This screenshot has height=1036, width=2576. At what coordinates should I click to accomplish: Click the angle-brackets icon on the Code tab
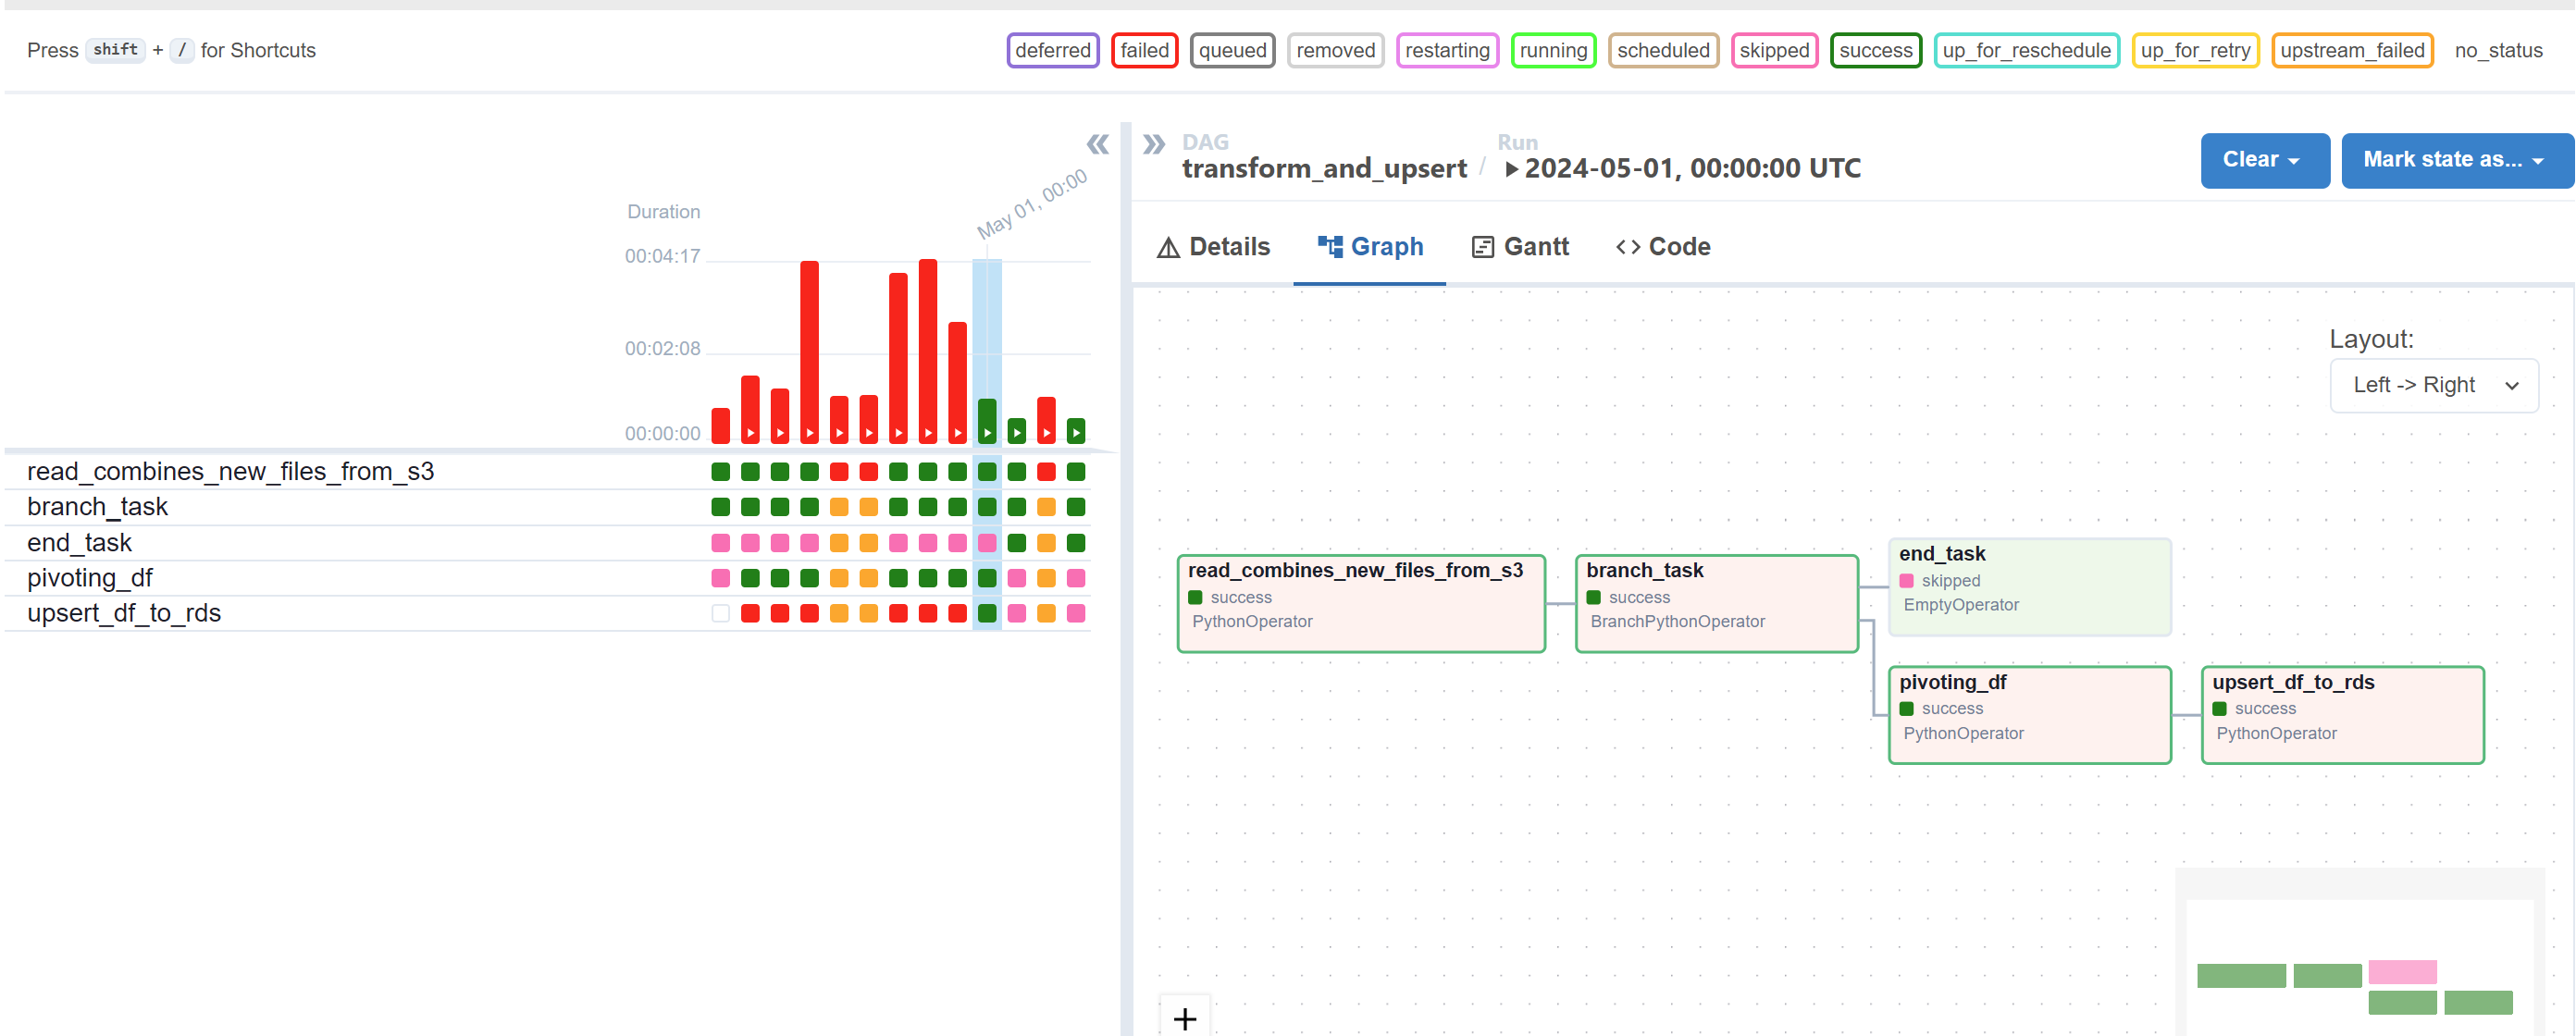(x=1628, y=246)
